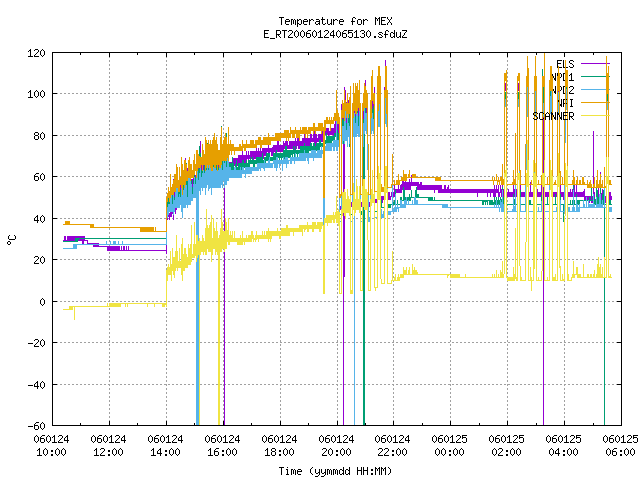Image resolution: width=640 pixels, height=480 pixels.
Task: Click the chart title 'Temperature for MEX'
Action: pyautogui.click(x=335, y=21)
